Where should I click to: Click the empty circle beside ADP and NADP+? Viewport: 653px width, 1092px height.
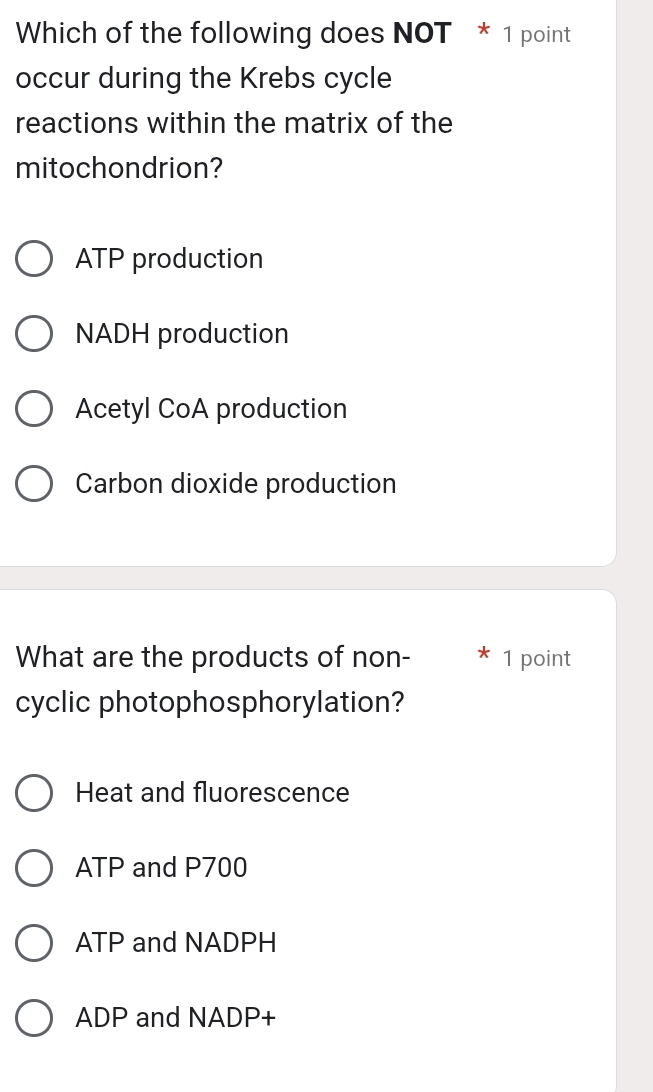click(34, 1017)
